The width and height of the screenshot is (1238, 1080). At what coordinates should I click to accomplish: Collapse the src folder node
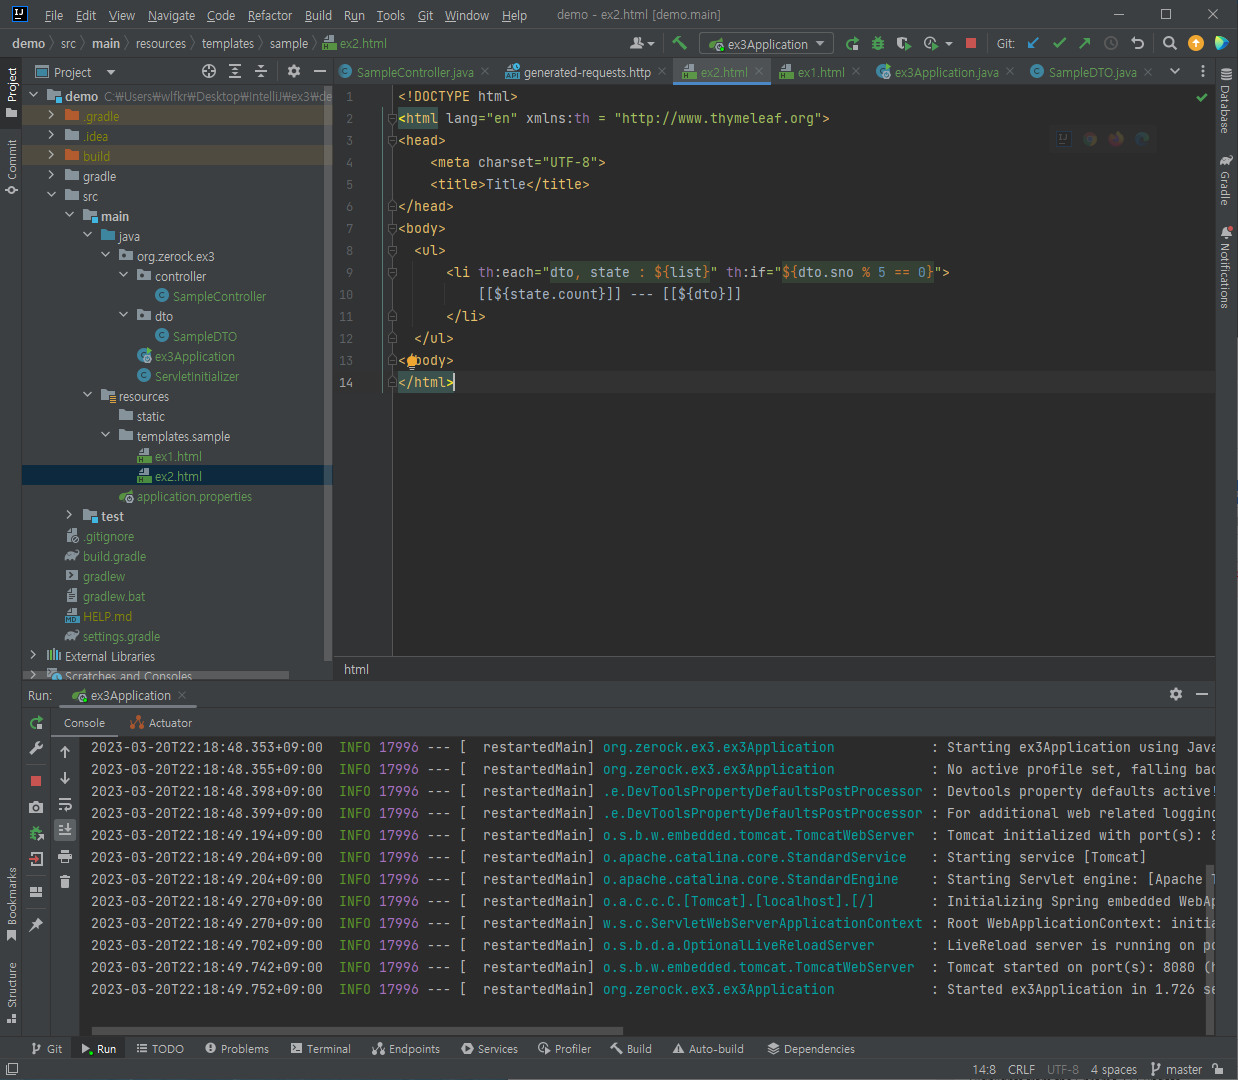tap(51, 196)
